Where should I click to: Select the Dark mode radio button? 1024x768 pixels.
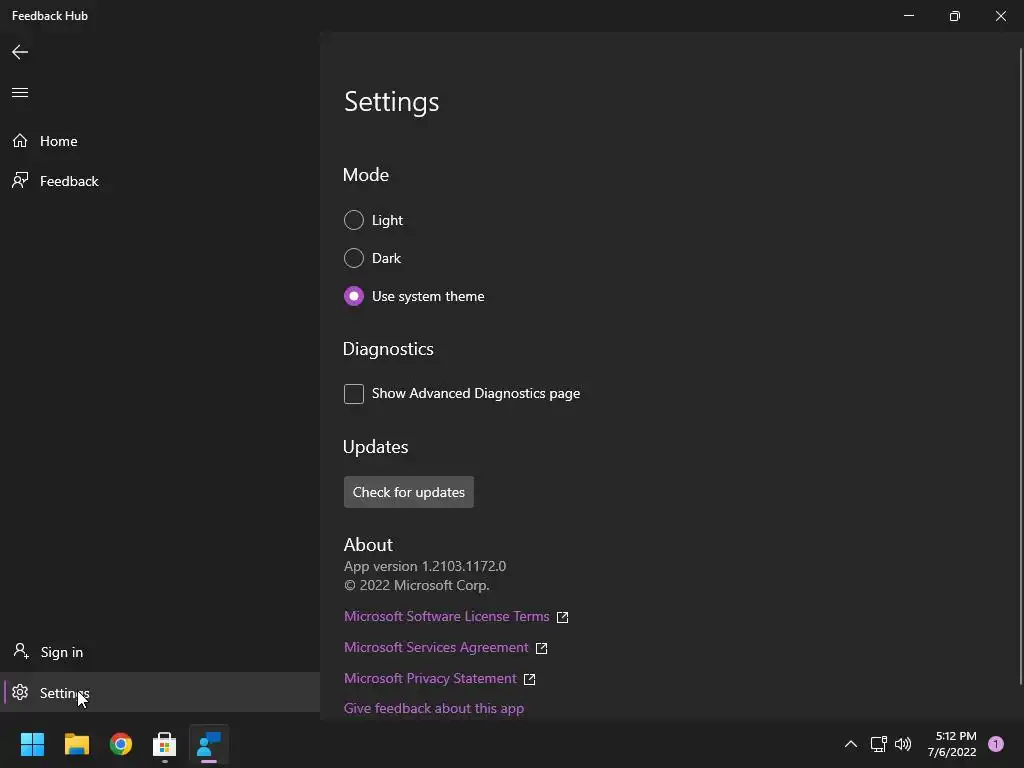353,258
